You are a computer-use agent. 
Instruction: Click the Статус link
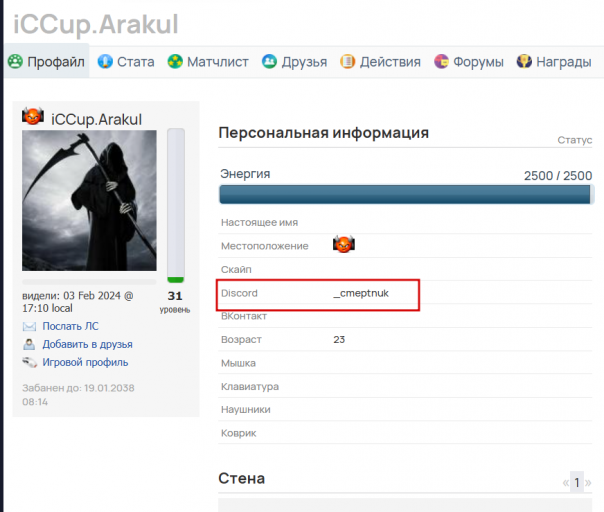click(575, 140)
